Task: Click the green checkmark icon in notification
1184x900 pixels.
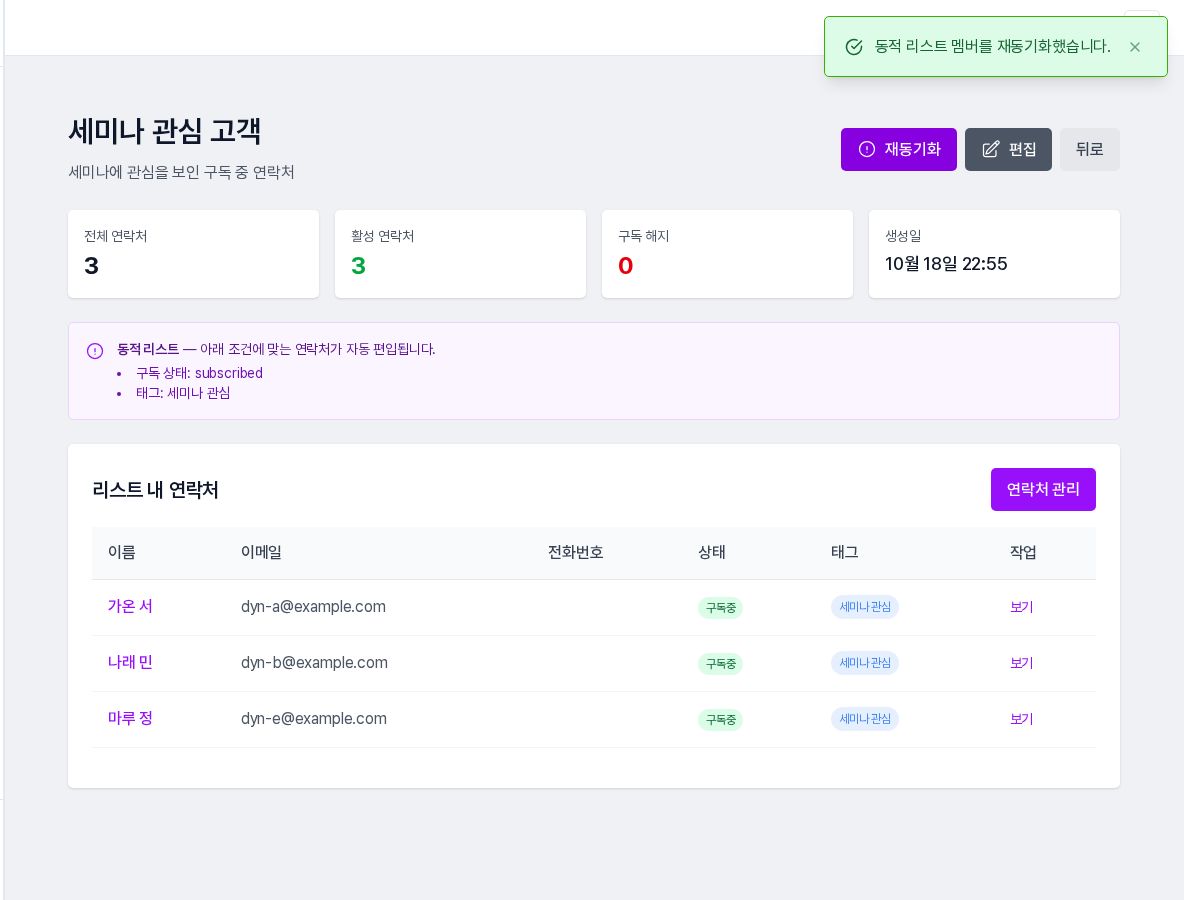Action: 854,47
